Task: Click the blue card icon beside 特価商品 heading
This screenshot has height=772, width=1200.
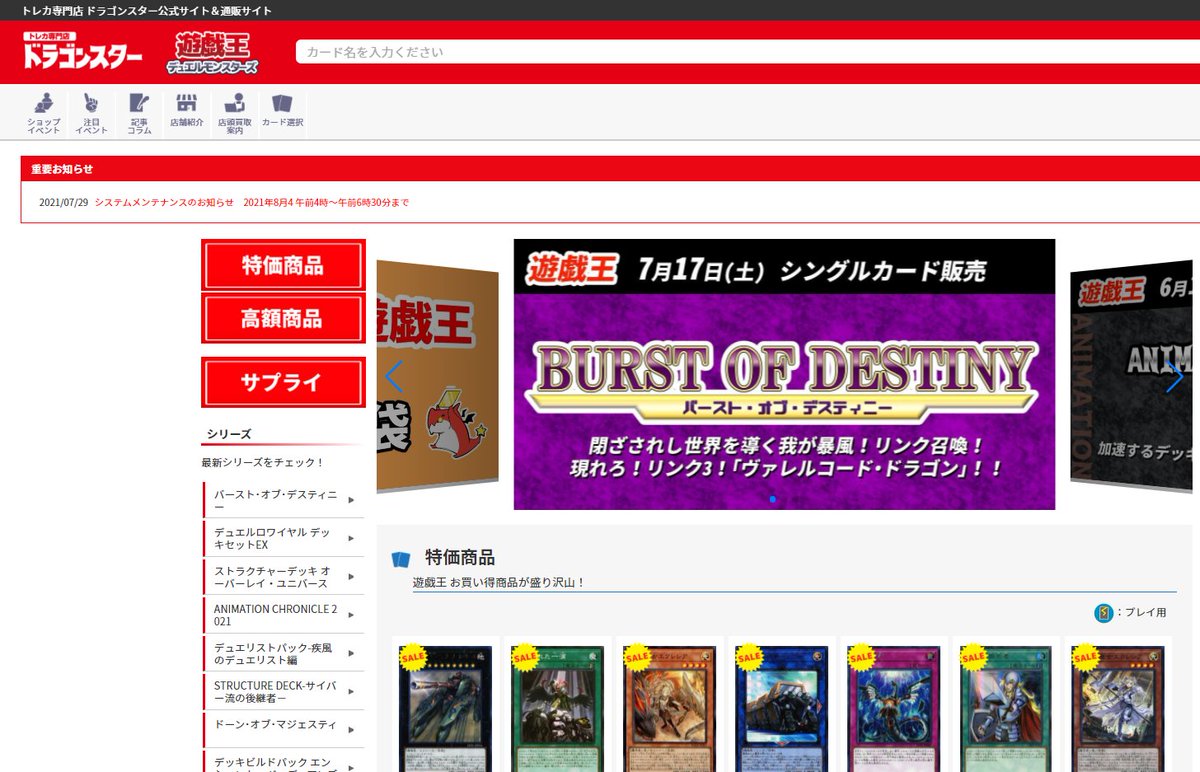Action: click(401, 559)
